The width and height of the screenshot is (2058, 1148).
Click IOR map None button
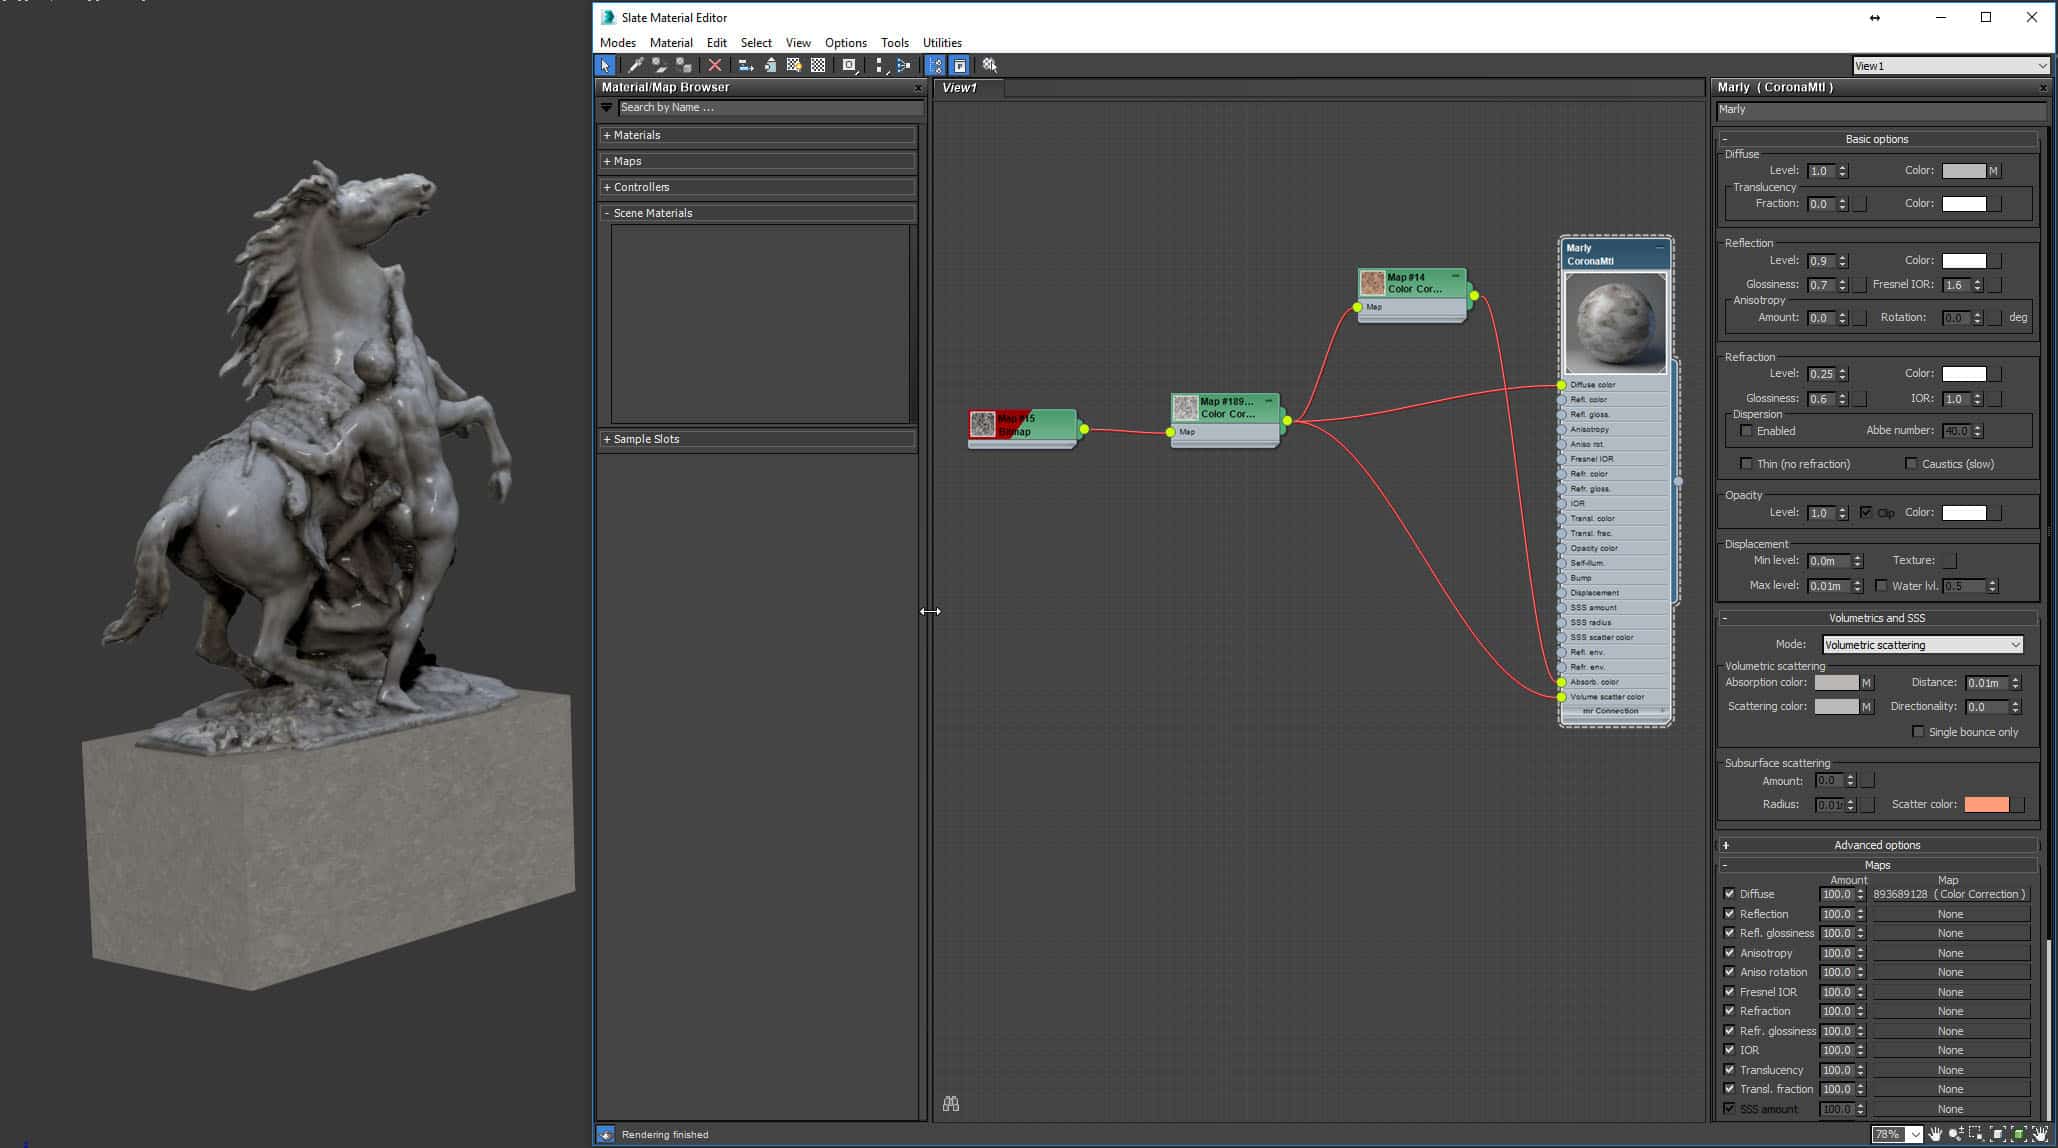1950,1050
